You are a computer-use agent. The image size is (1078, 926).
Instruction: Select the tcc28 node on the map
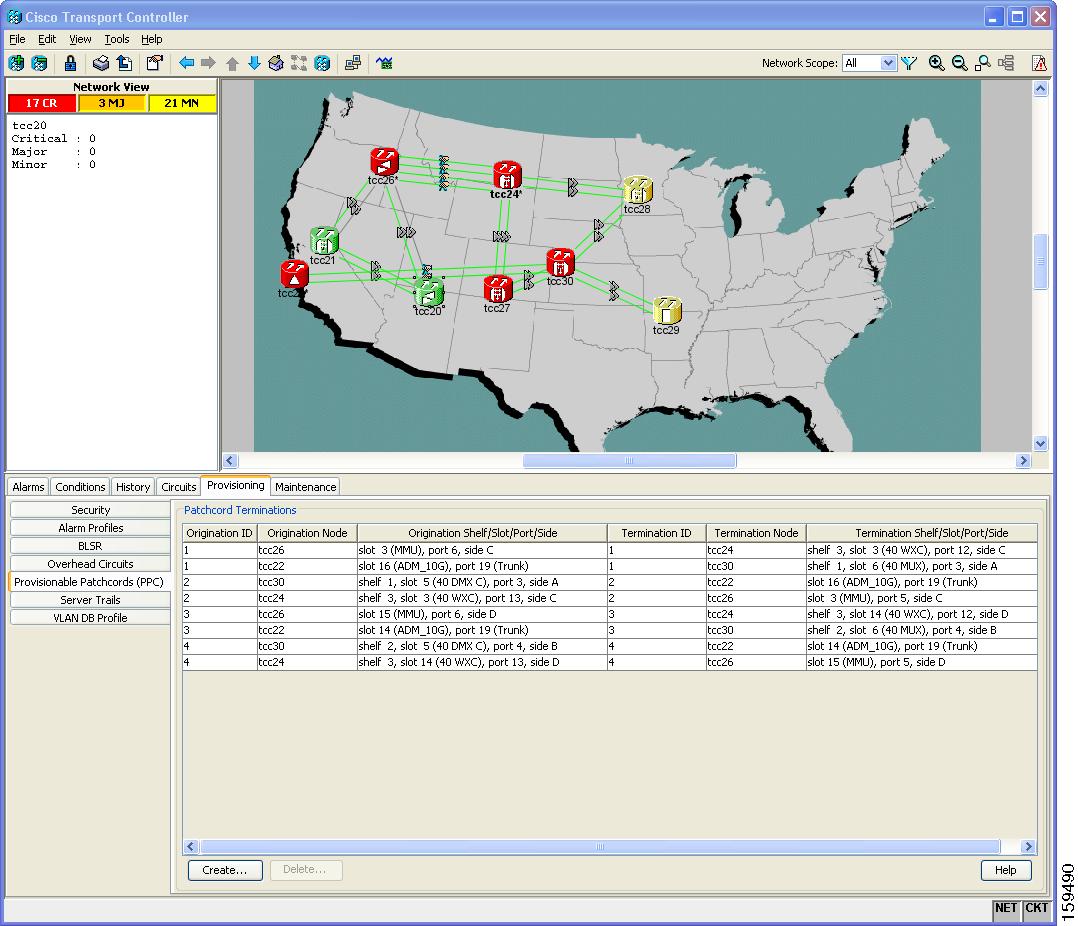[637, 190]
